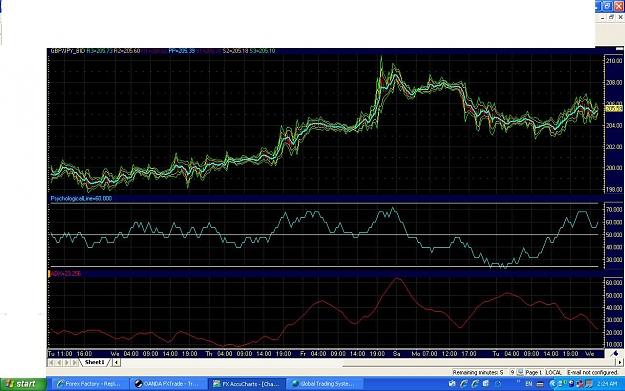Open second Internet Explorer quick launch icon

pos(475,384)
